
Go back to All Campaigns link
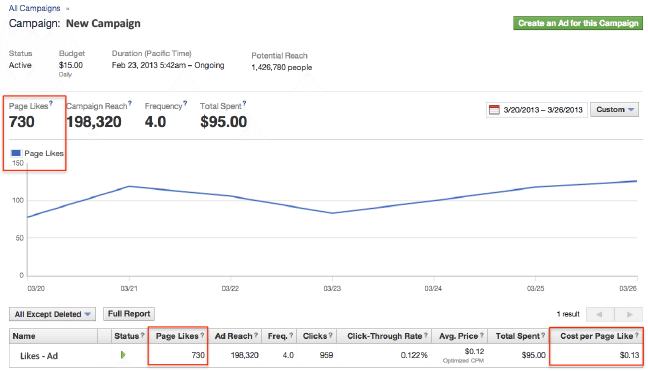[35, 8]
